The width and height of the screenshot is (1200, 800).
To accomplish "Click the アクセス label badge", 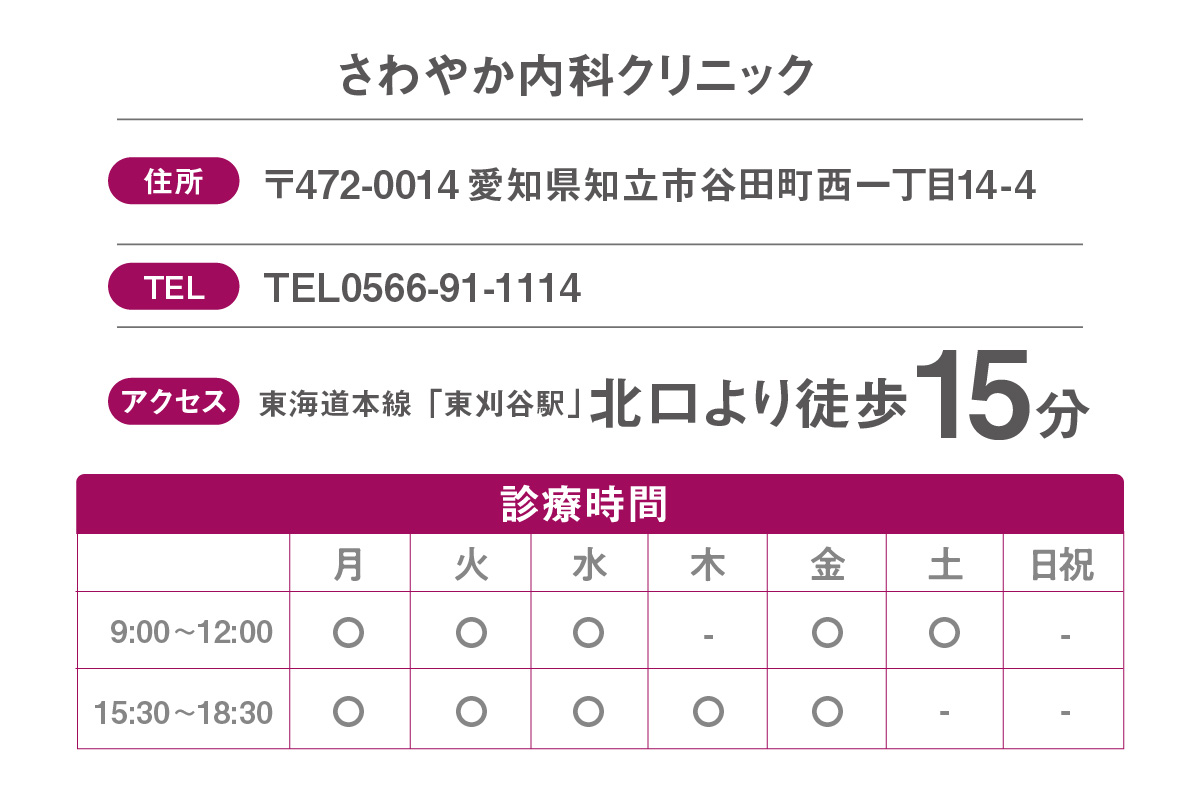I will [173, 402].
